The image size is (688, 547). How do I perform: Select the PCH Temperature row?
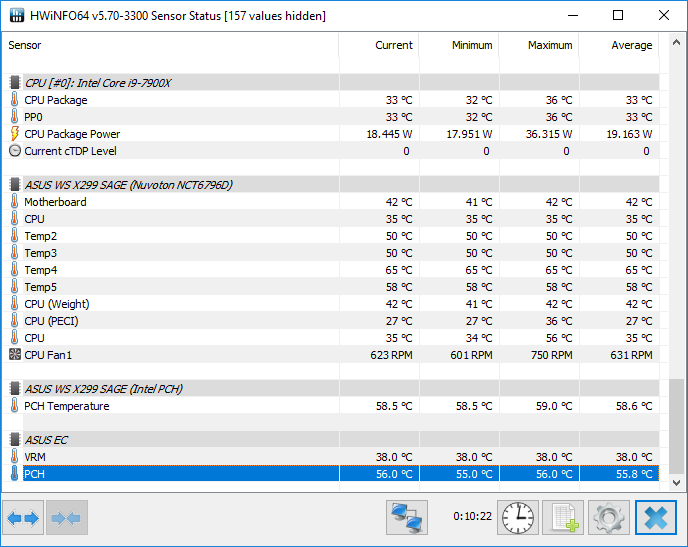click(334, 406)
